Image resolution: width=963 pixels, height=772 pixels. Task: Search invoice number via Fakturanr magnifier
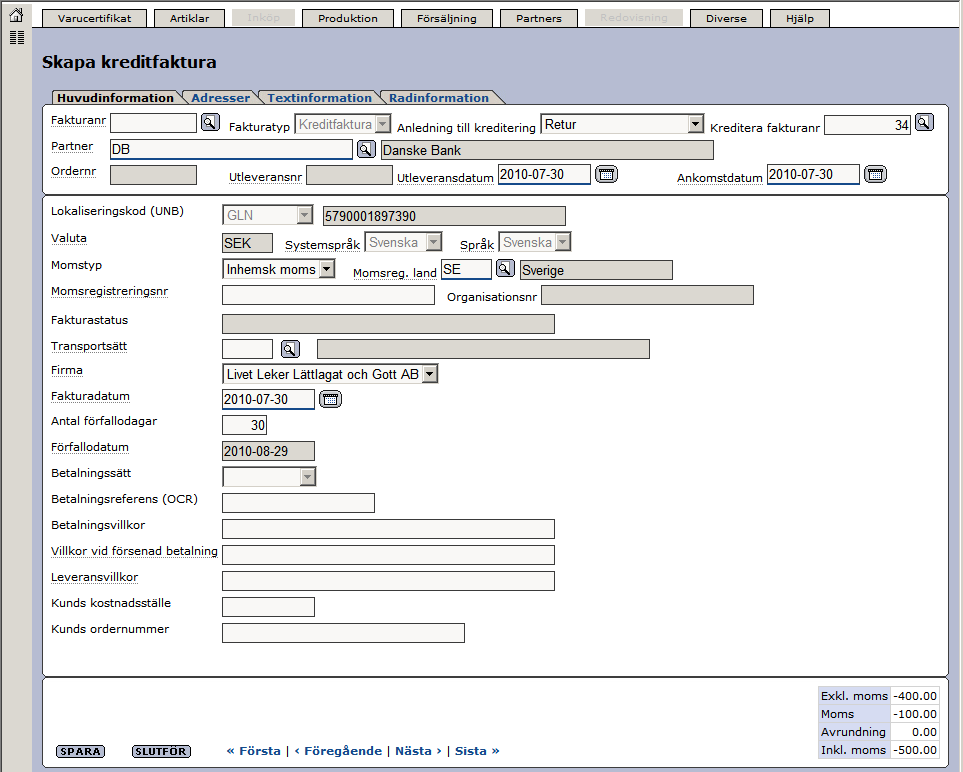tap(210, 122)
